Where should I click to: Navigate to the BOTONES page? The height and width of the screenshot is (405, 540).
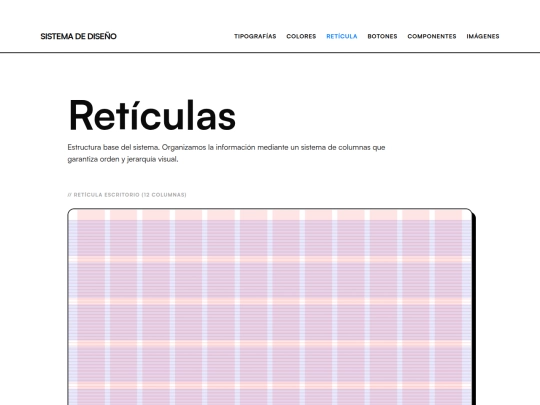(x=382, y=36)
